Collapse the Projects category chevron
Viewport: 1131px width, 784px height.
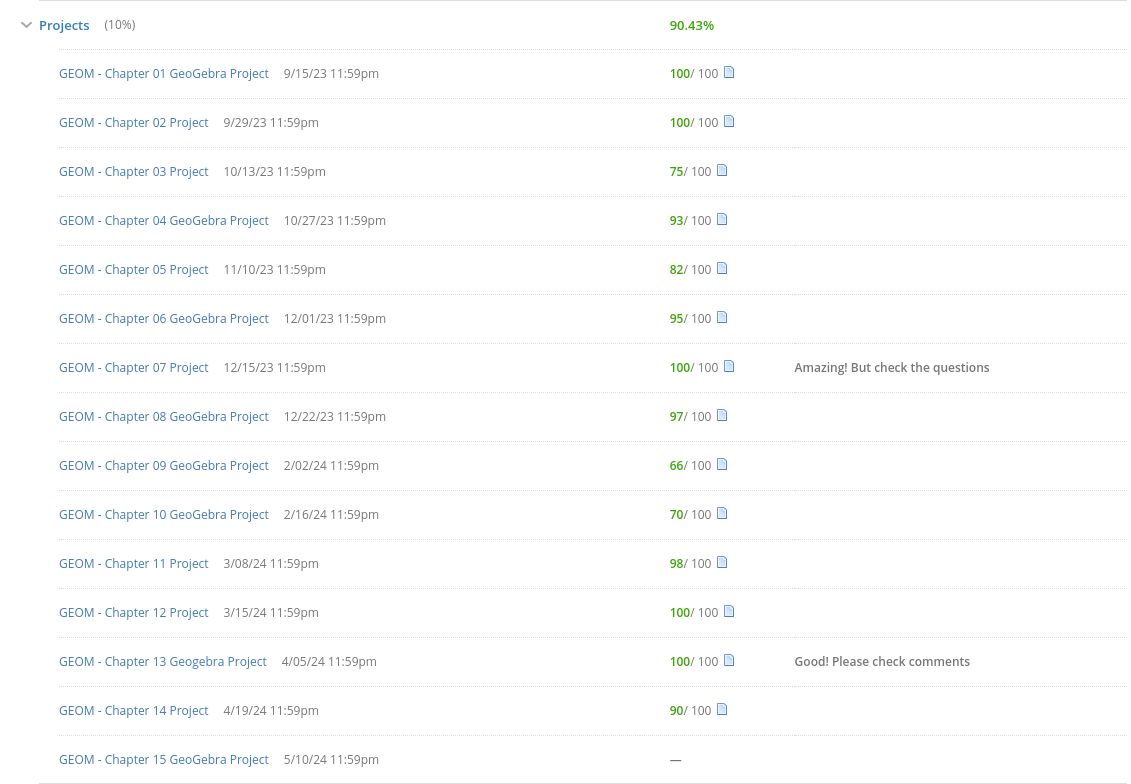[x=27, y=26]
